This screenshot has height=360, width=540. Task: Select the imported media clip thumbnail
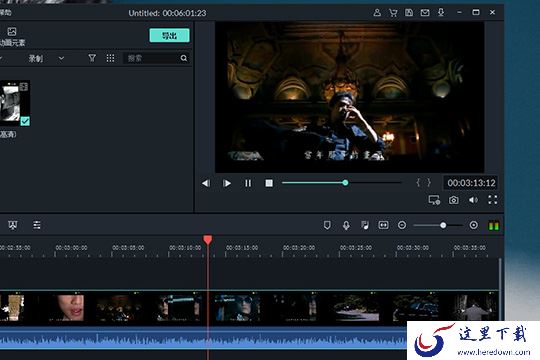pyautogui.click(x=14, y=103)
